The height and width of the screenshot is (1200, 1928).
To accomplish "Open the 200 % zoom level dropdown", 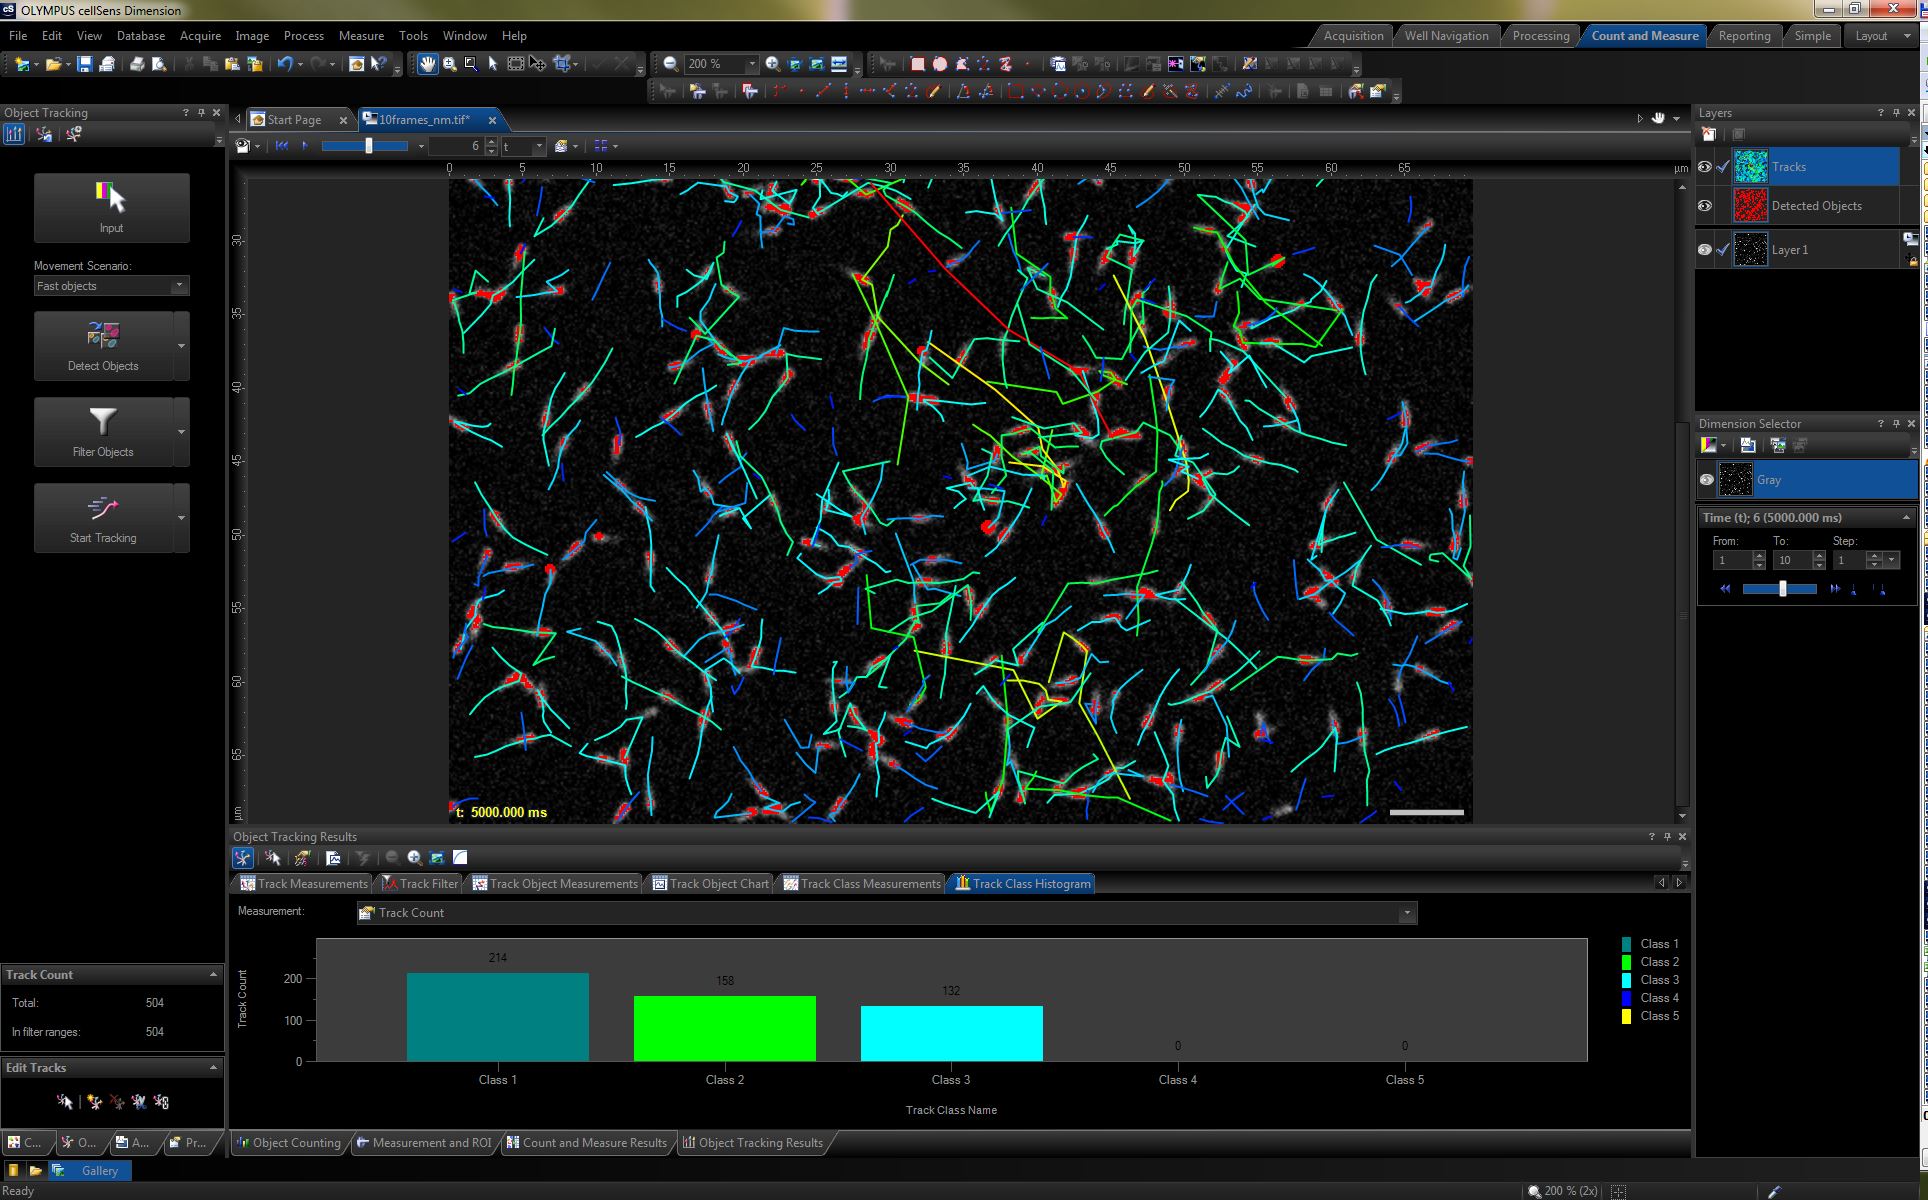I will pyautogui.click(x=752, y=64).
